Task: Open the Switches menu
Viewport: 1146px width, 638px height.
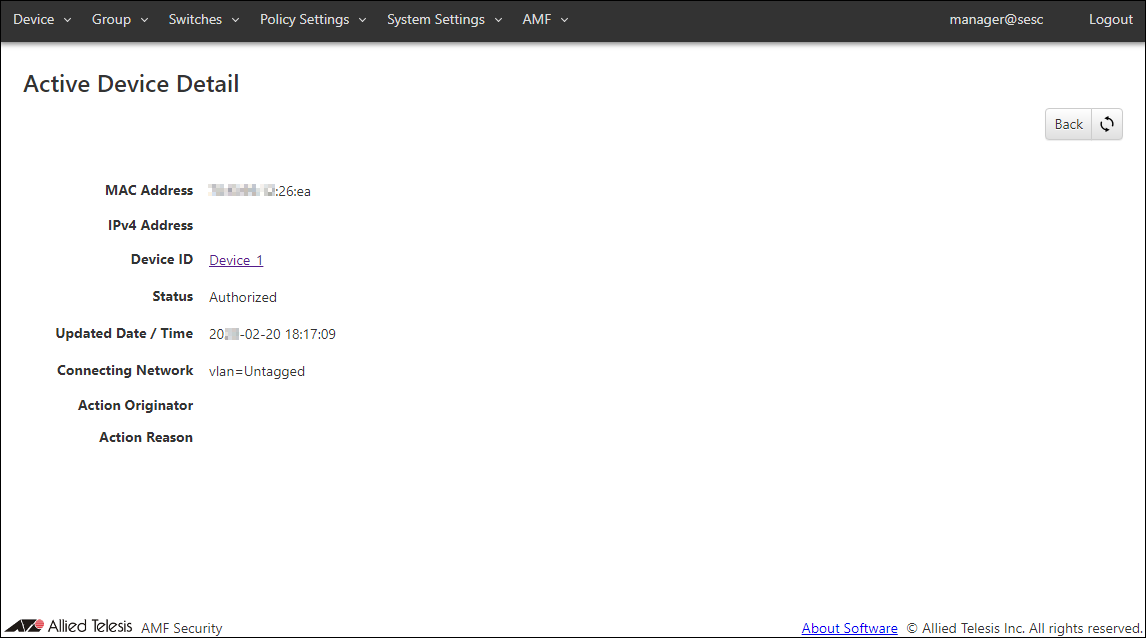Action: click(195, 20)
